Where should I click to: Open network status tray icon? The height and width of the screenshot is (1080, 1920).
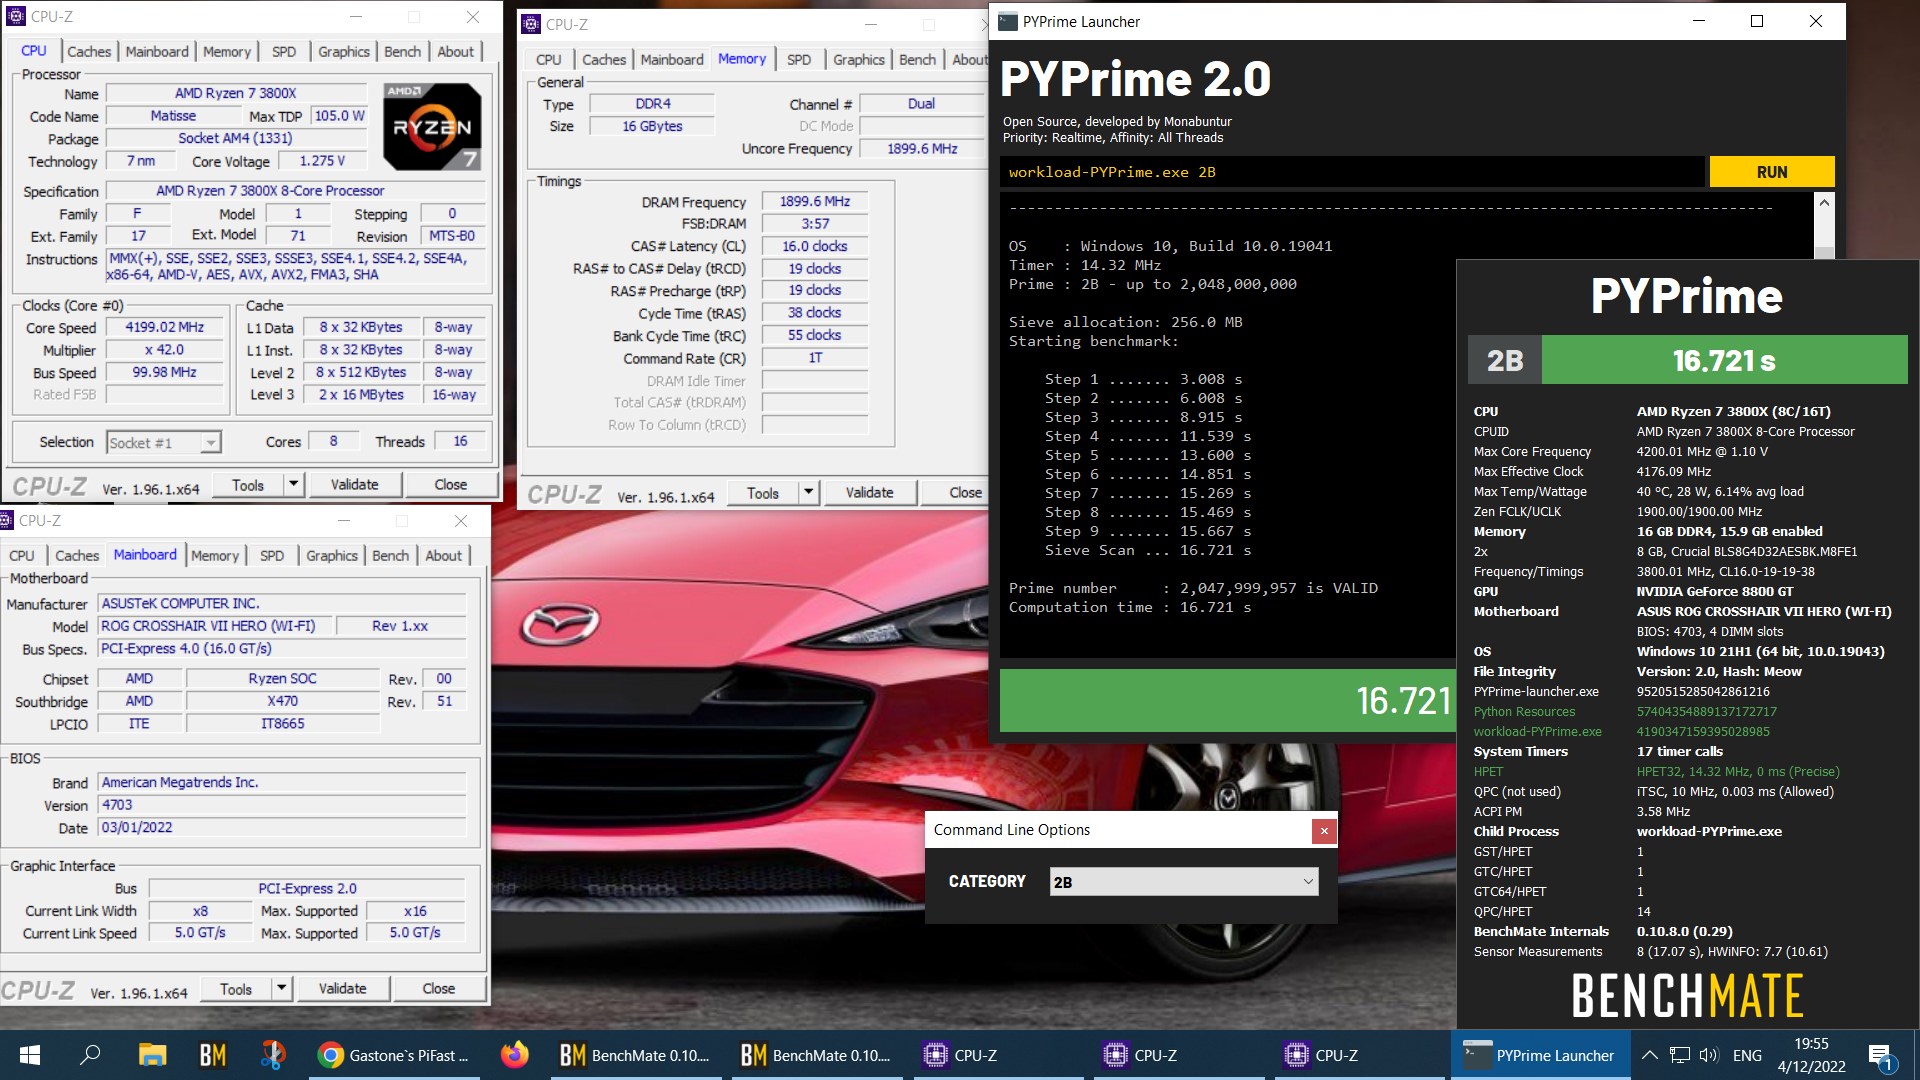click(1679, 1055)
